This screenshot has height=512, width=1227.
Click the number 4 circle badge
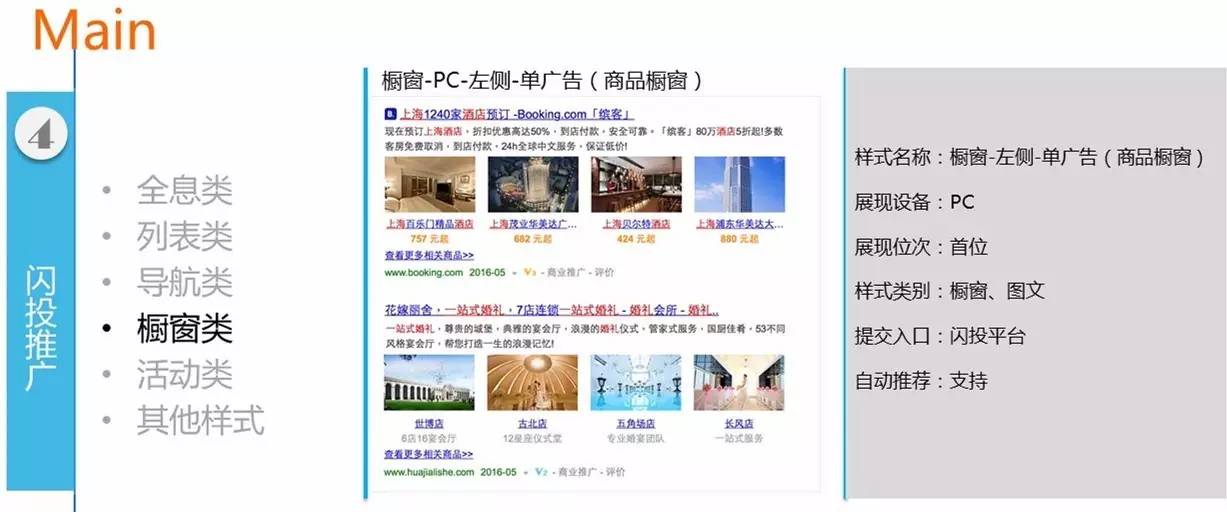click(40, 136)
